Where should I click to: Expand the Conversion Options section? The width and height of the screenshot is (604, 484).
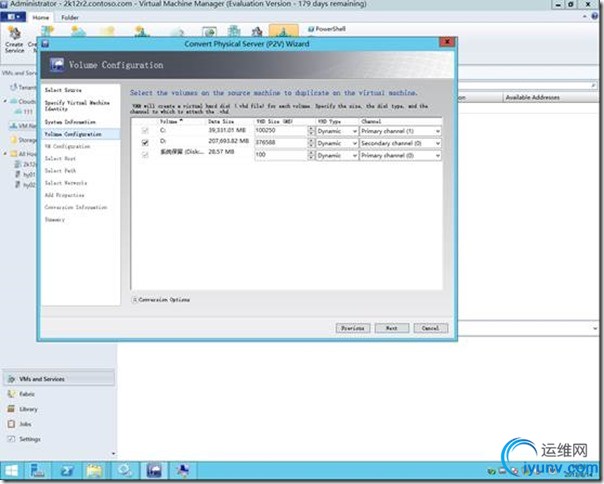click(x=134, y=299)
